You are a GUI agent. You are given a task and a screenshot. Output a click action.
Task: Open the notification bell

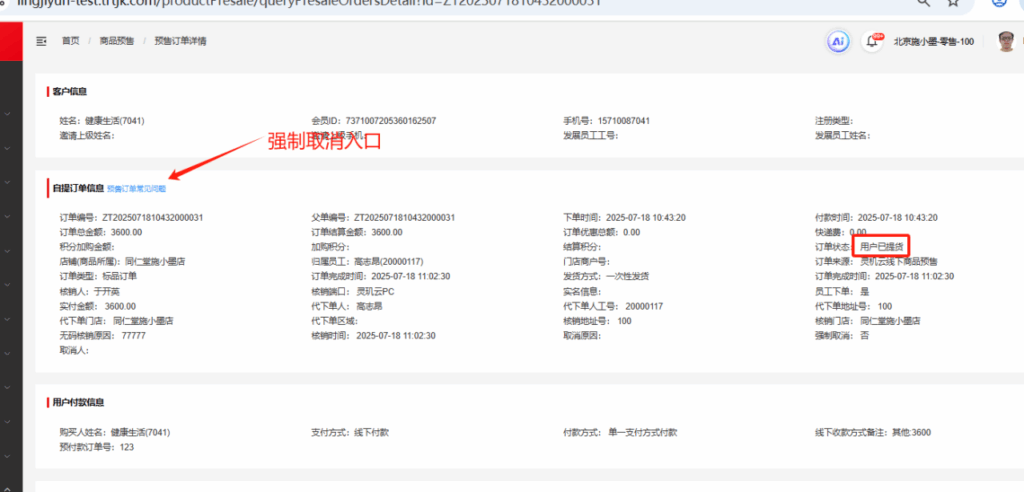coord(872,41)
